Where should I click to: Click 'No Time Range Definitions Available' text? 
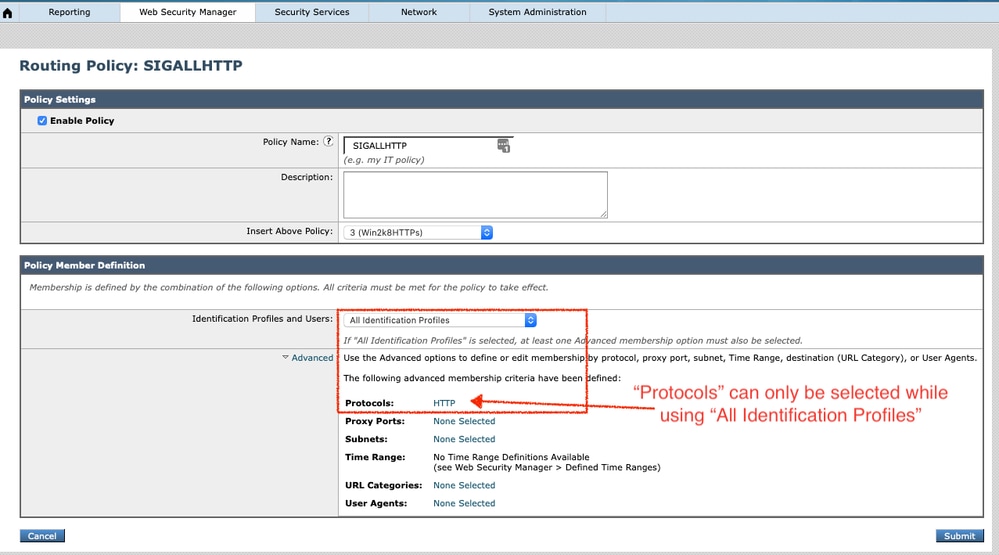pos(511,457)
